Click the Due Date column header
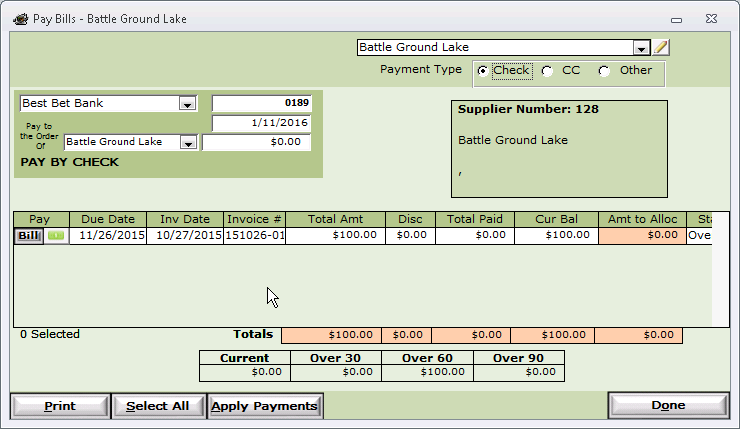This screenshot has height=429, width=740. 108,219
